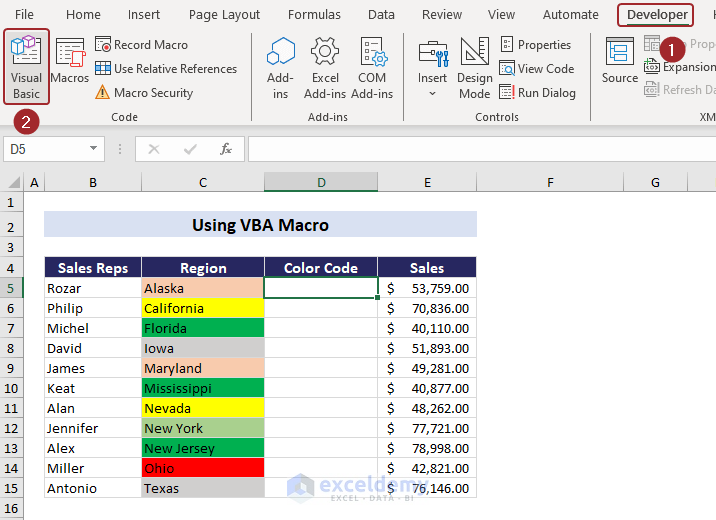Switch to the Insert ribbon tab
Screen dimensions: 716x520
pos(144,15)
